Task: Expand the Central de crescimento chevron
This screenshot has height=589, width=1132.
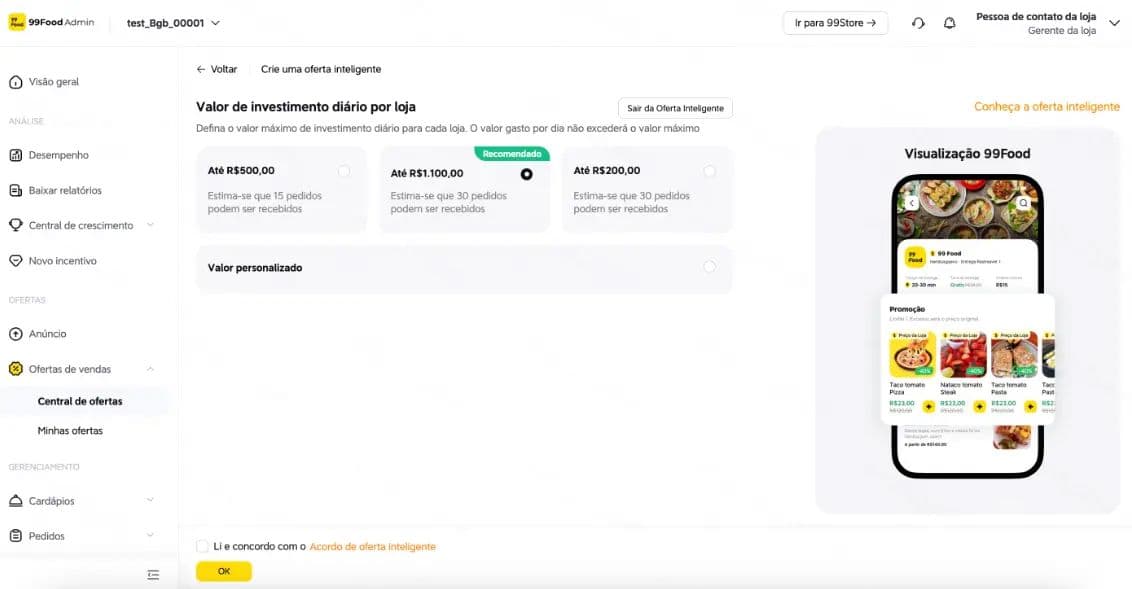Action: coord(150,225)
